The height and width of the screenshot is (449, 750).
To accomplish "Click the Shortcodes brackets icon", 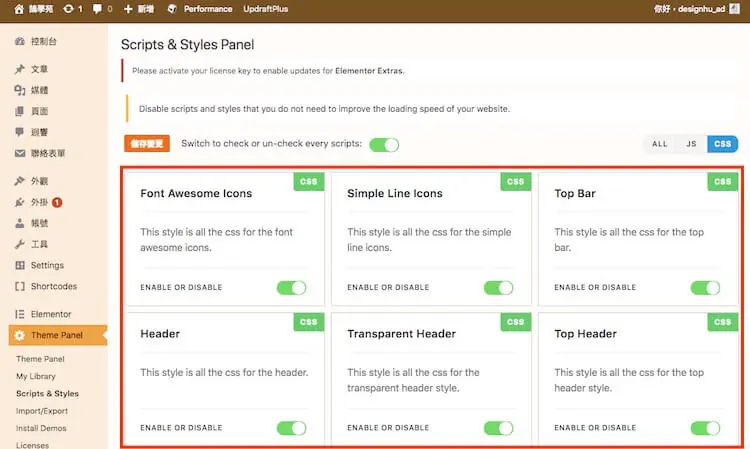I will tap(20, 286).
